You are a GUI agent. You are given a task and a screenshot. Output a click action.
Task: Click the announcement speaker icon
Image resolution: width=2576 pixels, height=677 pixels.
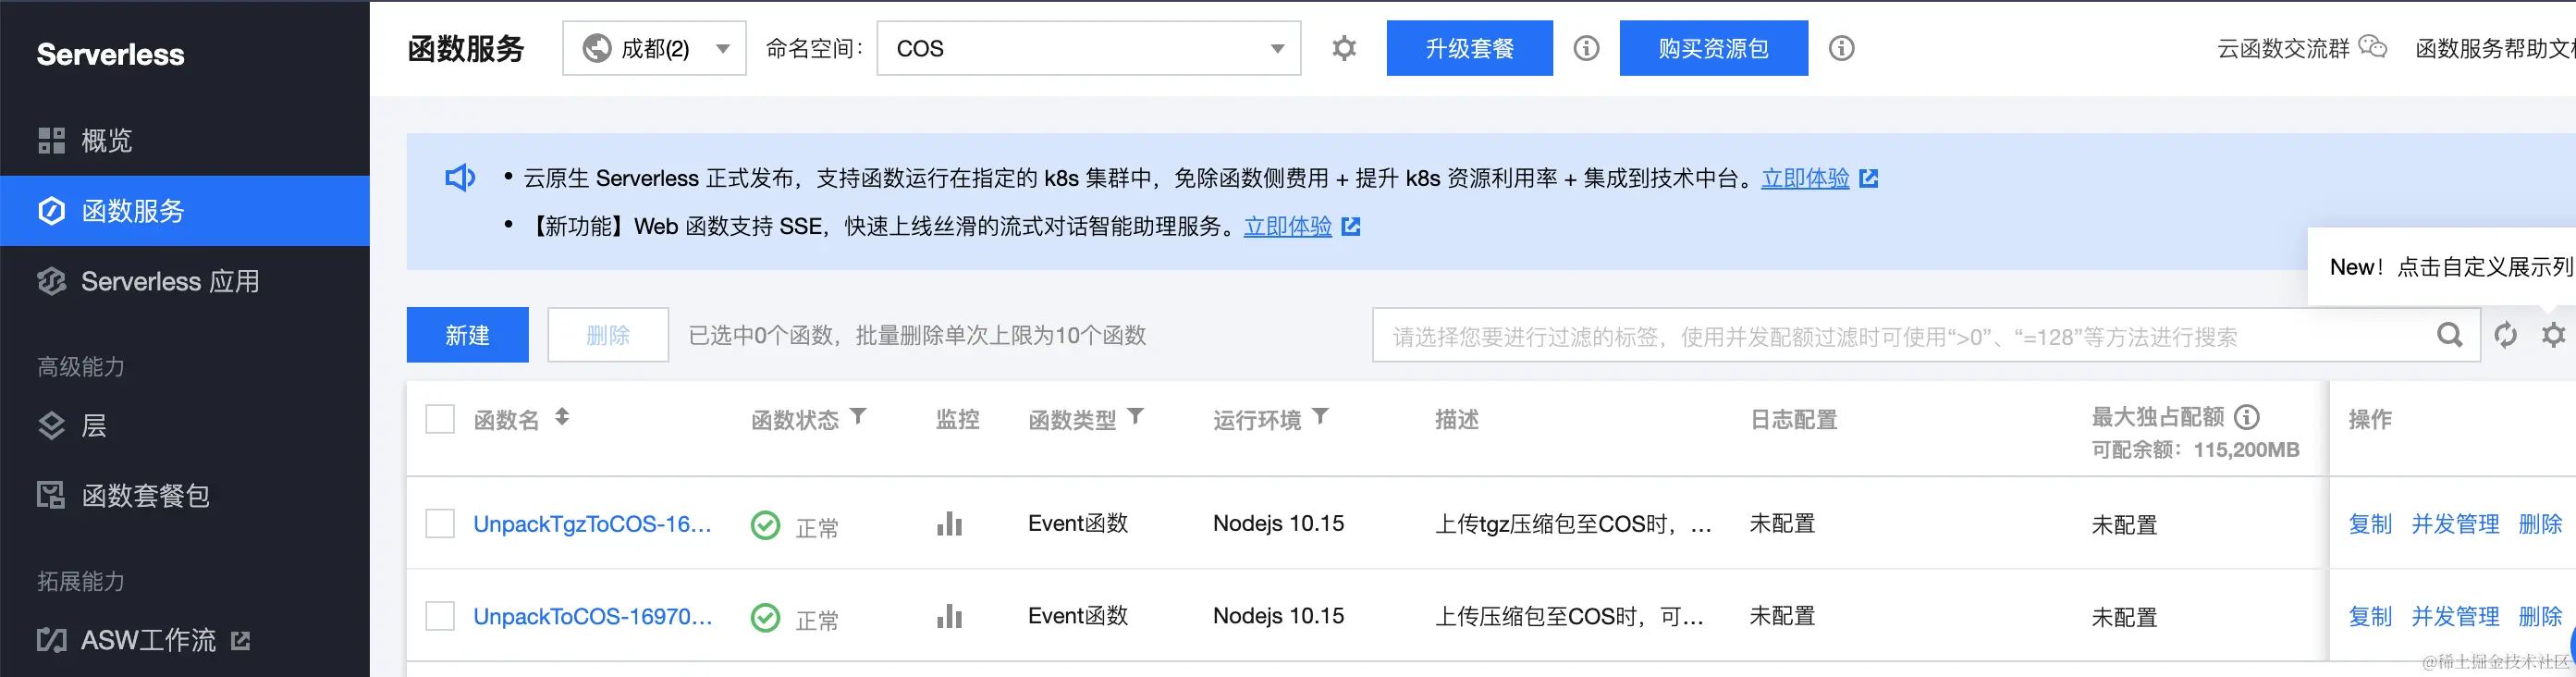click(460, 178)
